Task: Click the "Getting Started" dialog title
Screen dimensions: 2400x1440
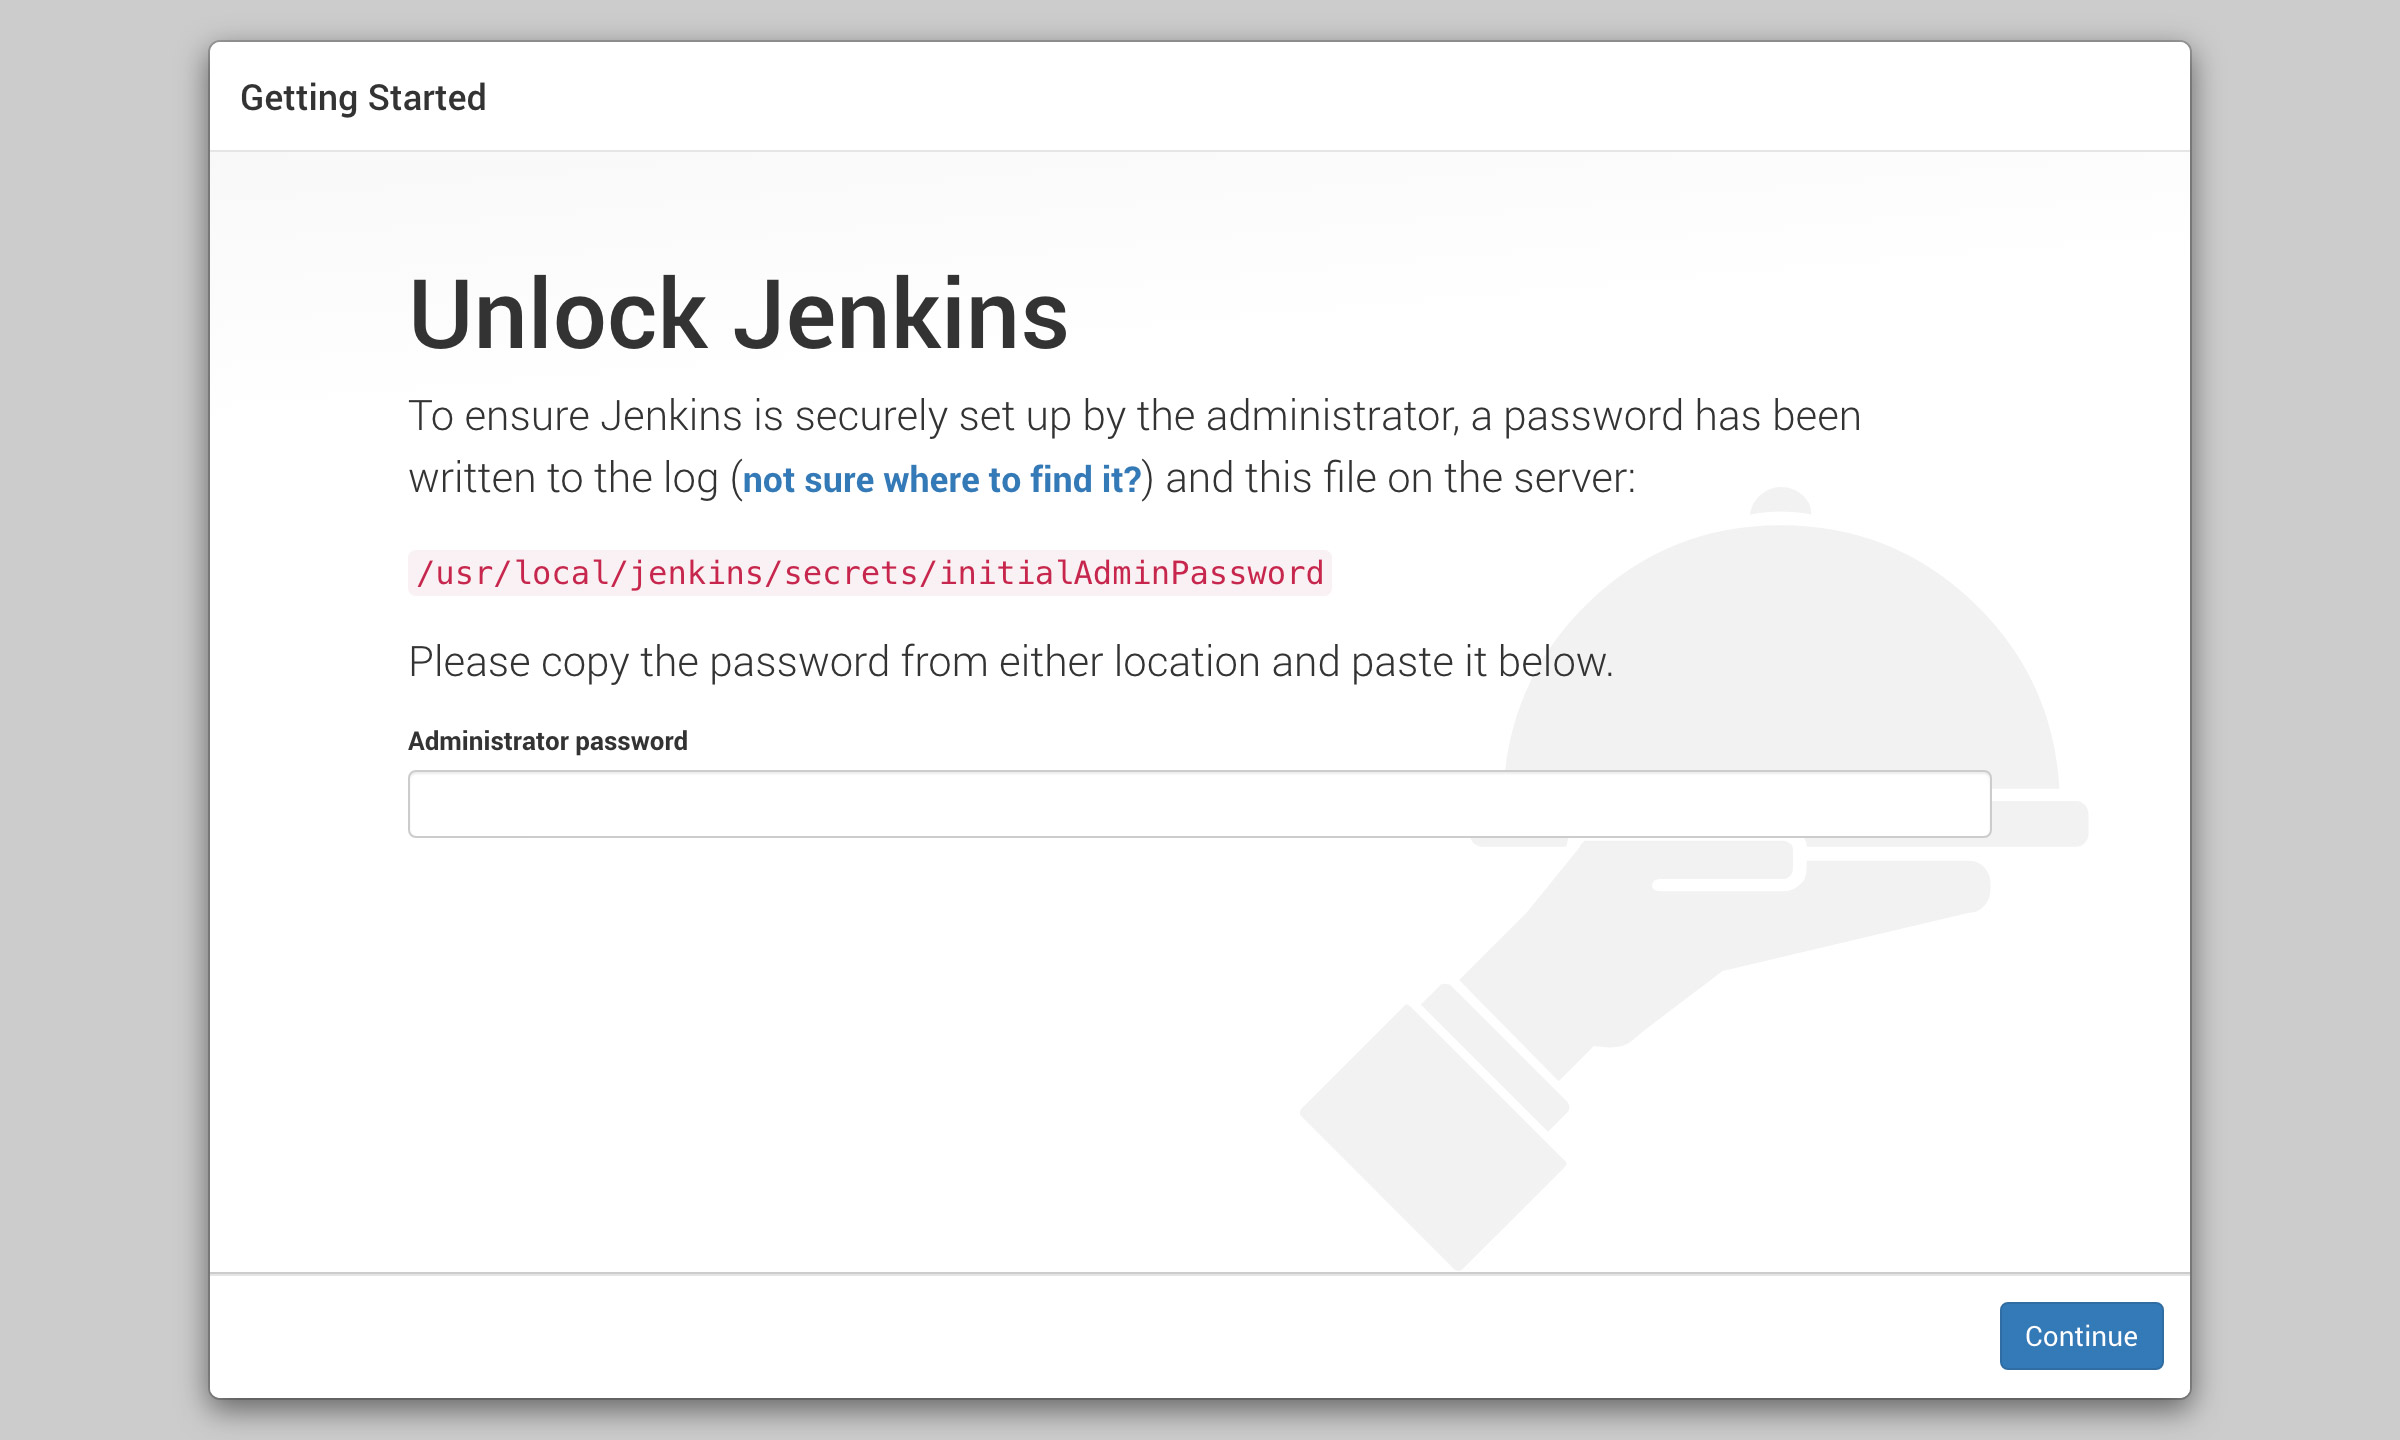Action: (x=363, y=98)
